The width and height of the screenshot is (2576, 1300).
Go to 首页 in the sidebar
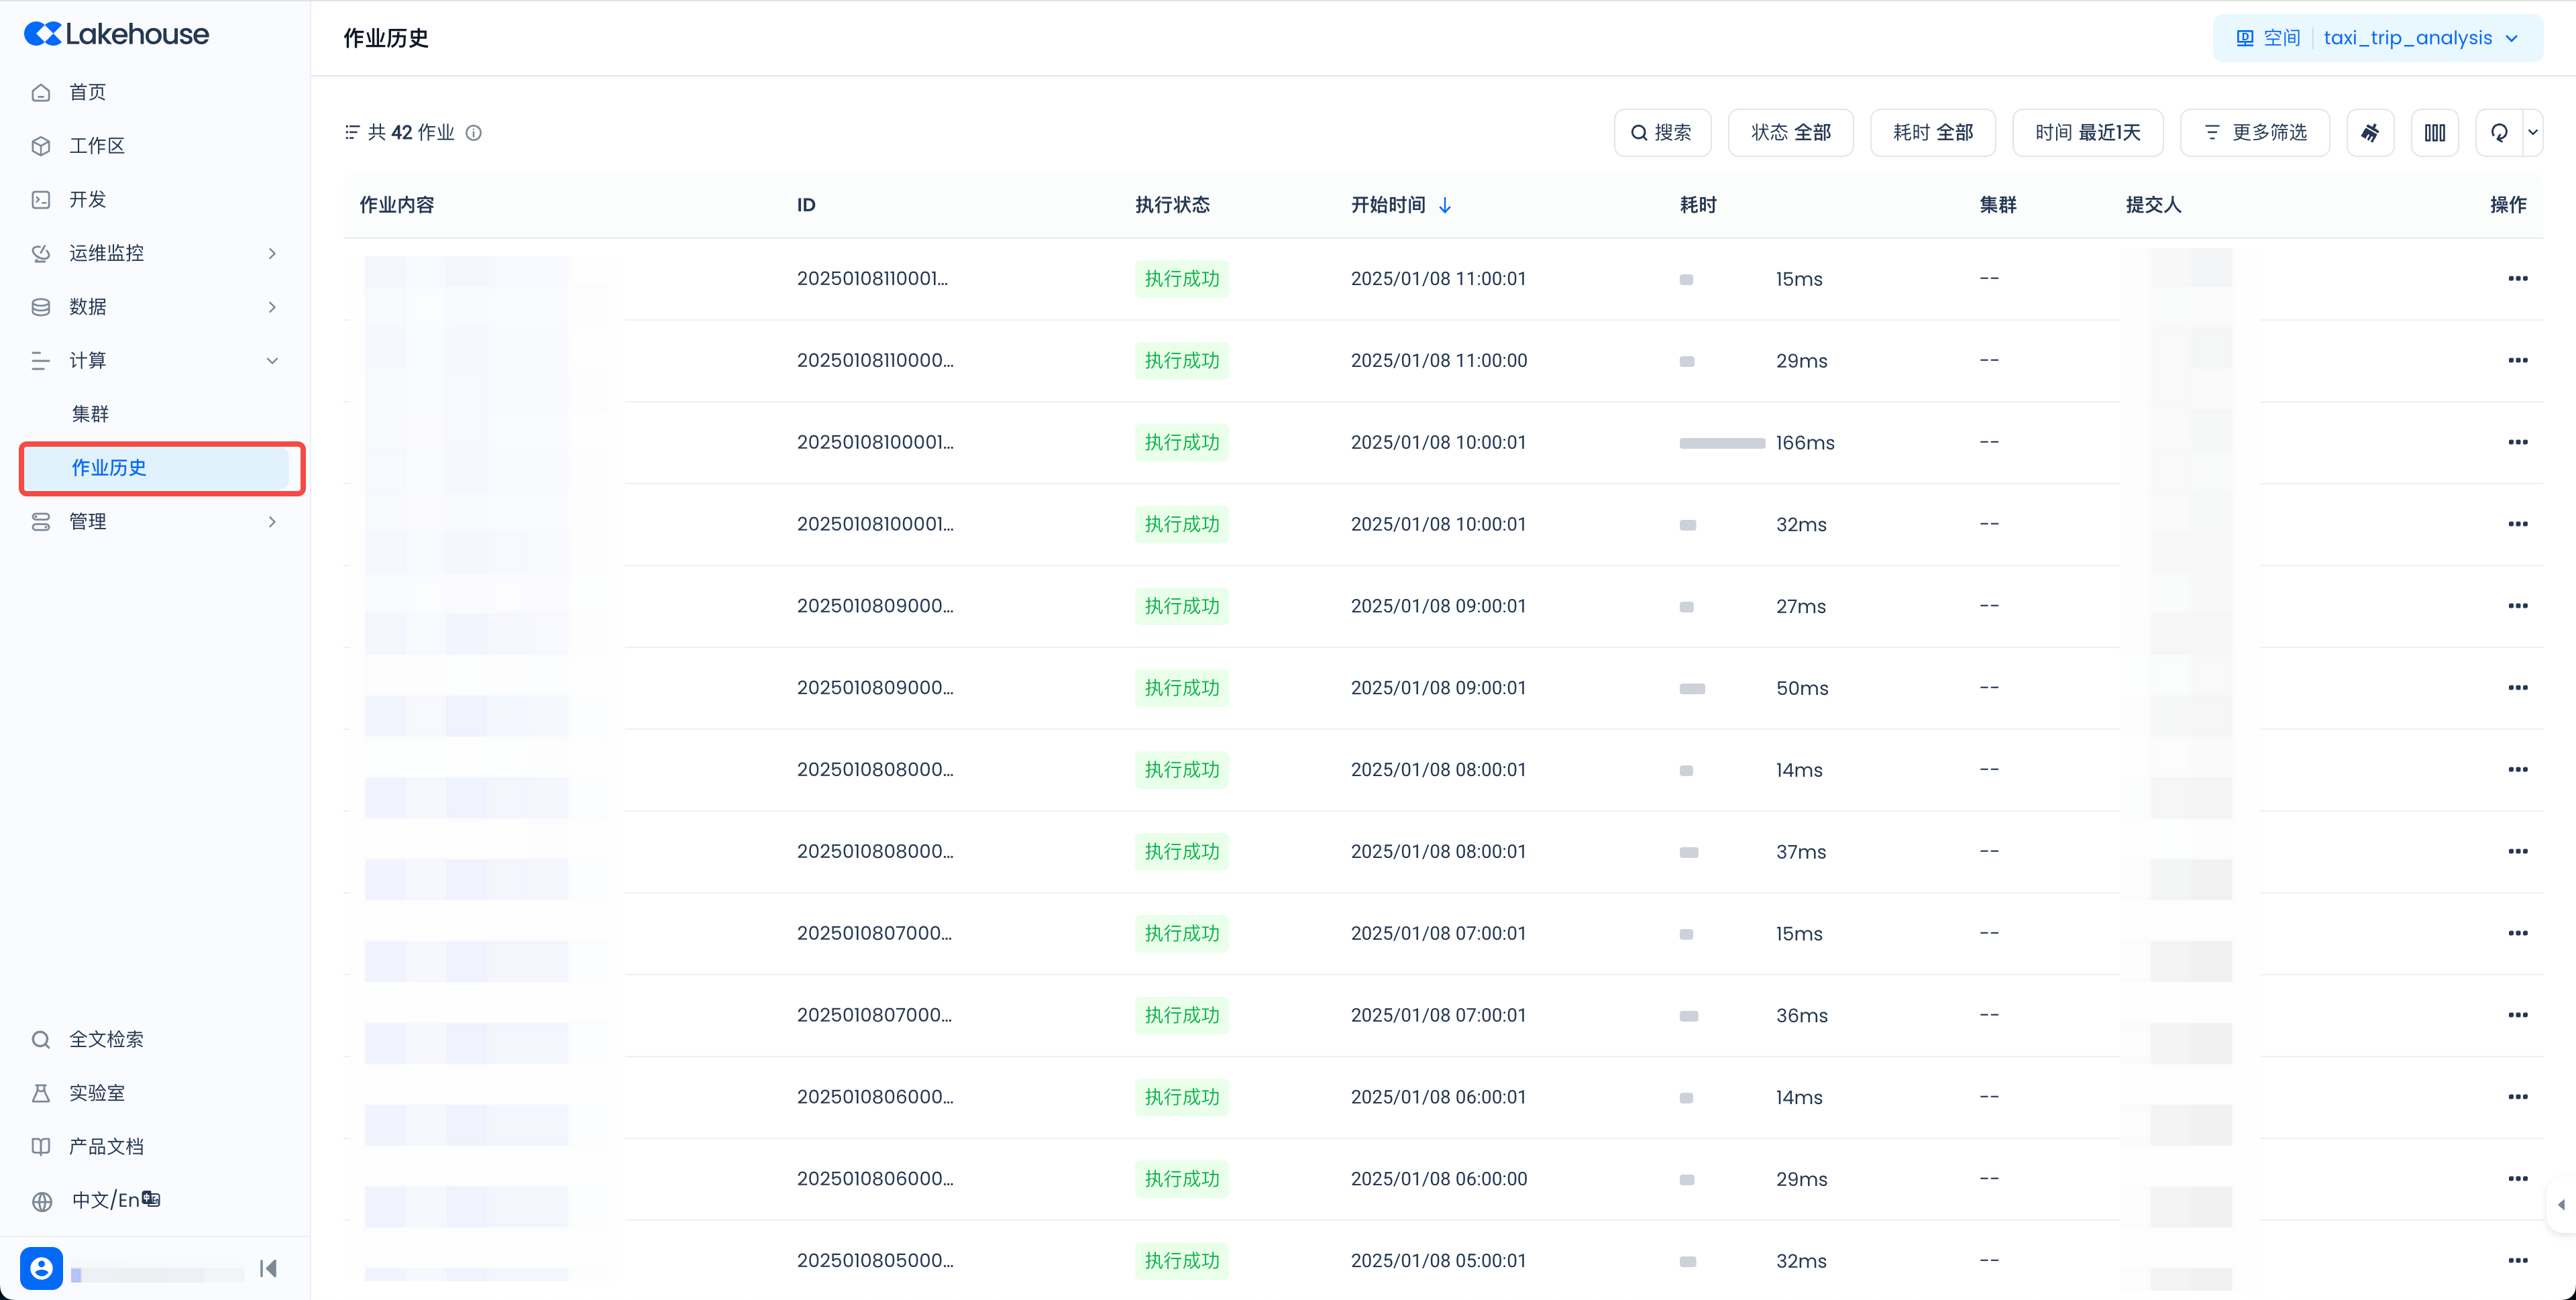pos(88,92)
